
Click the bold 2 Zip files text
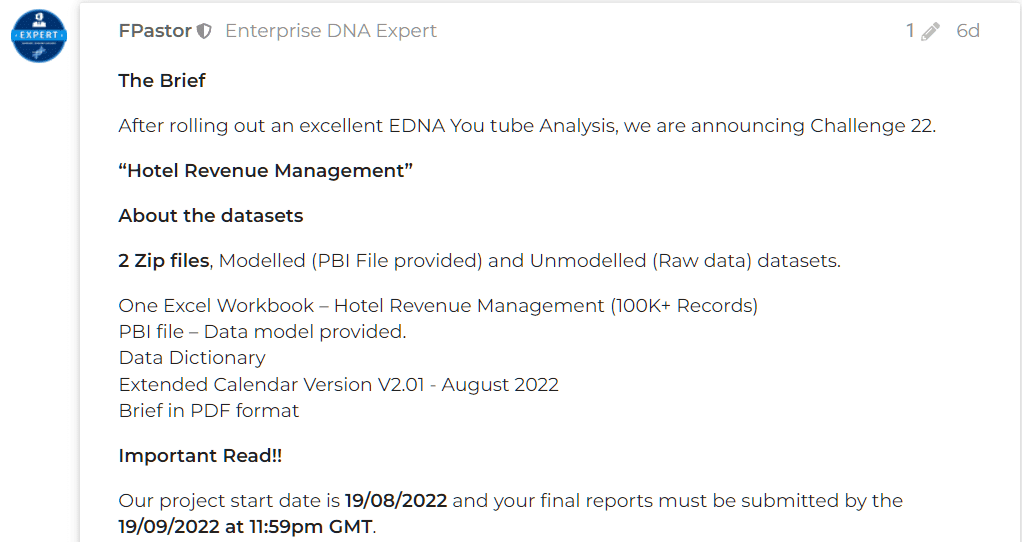pyautogui.click(x=164, y=261)
